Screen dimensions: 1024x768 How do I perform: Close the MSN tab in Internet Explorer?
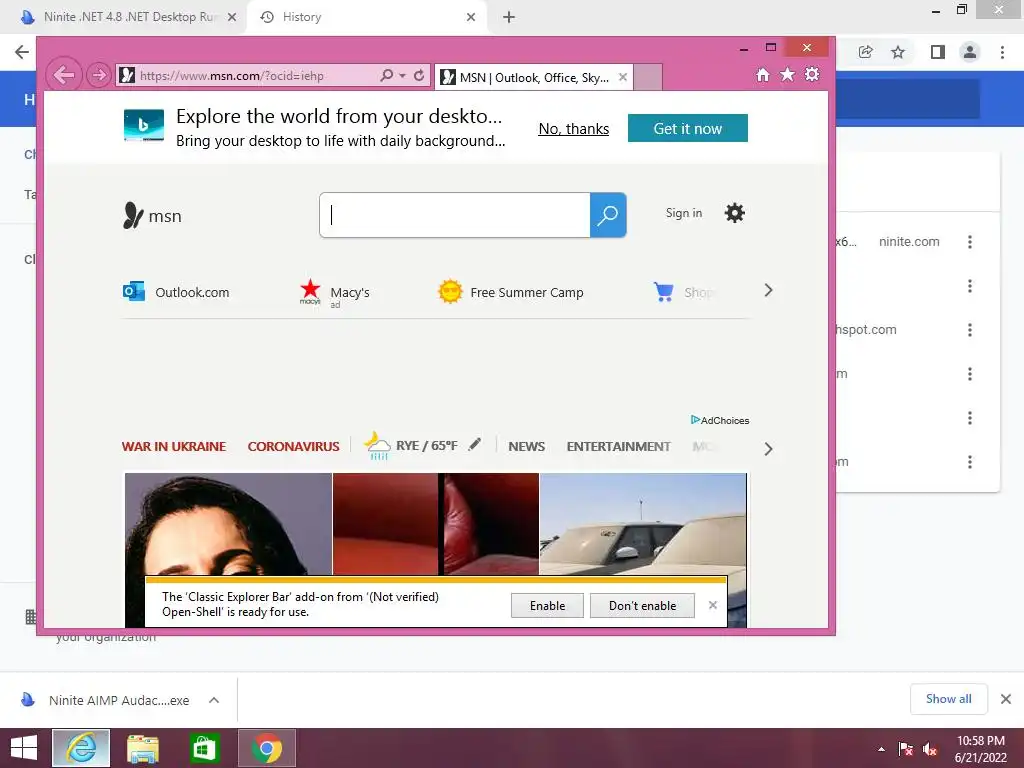click(x=623, y=77)
